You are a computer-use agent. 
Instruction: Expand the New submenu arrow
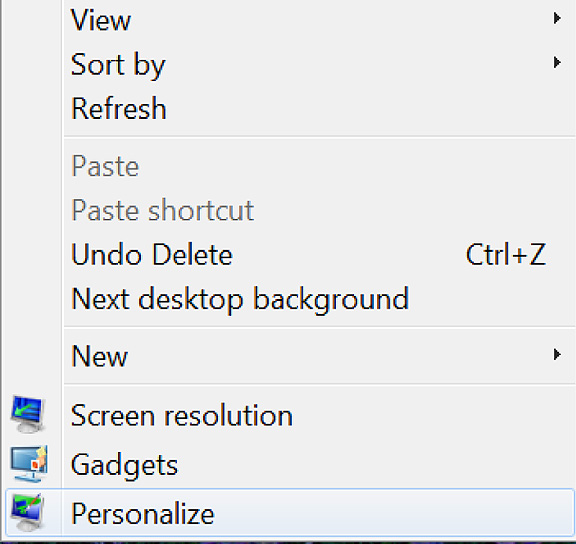557,354
